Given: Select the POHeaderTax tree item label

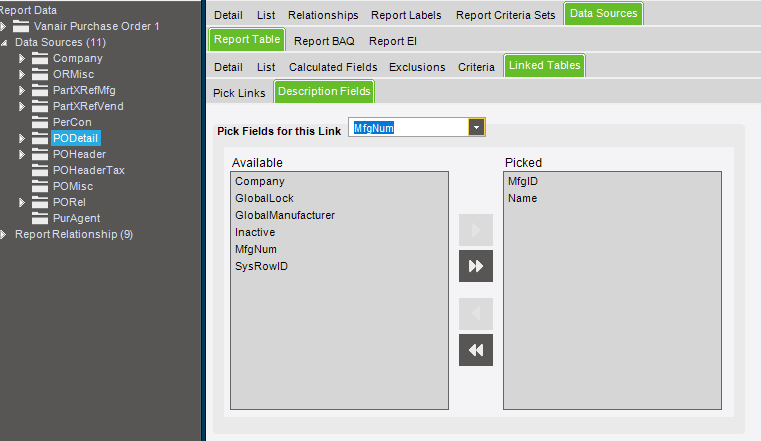Looking at the screenshot, I should [x=89, y=170].
